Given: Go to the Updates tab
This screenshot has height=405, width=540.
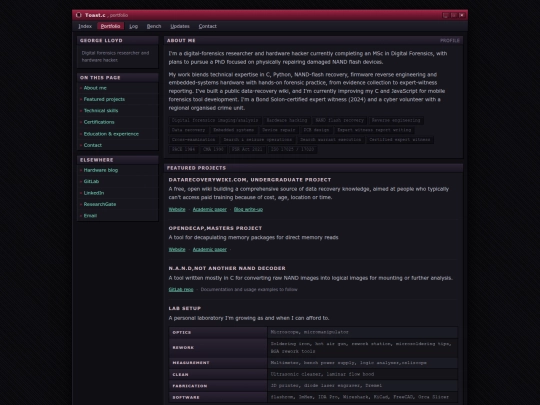Looking at the screenshot, I should tap(180, 26).
